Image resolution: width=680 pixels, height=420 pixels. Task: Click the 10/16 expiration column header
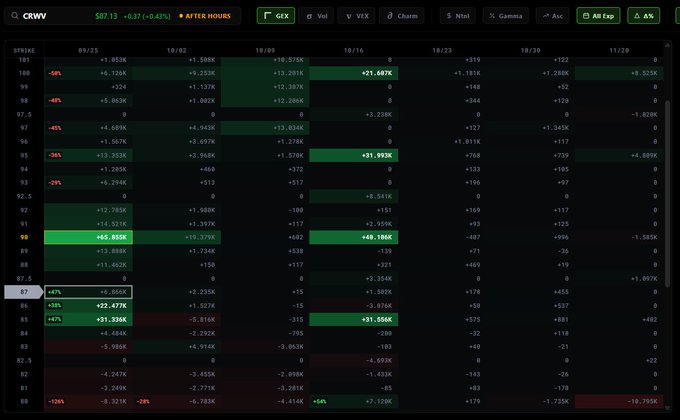tap(353, 50)
